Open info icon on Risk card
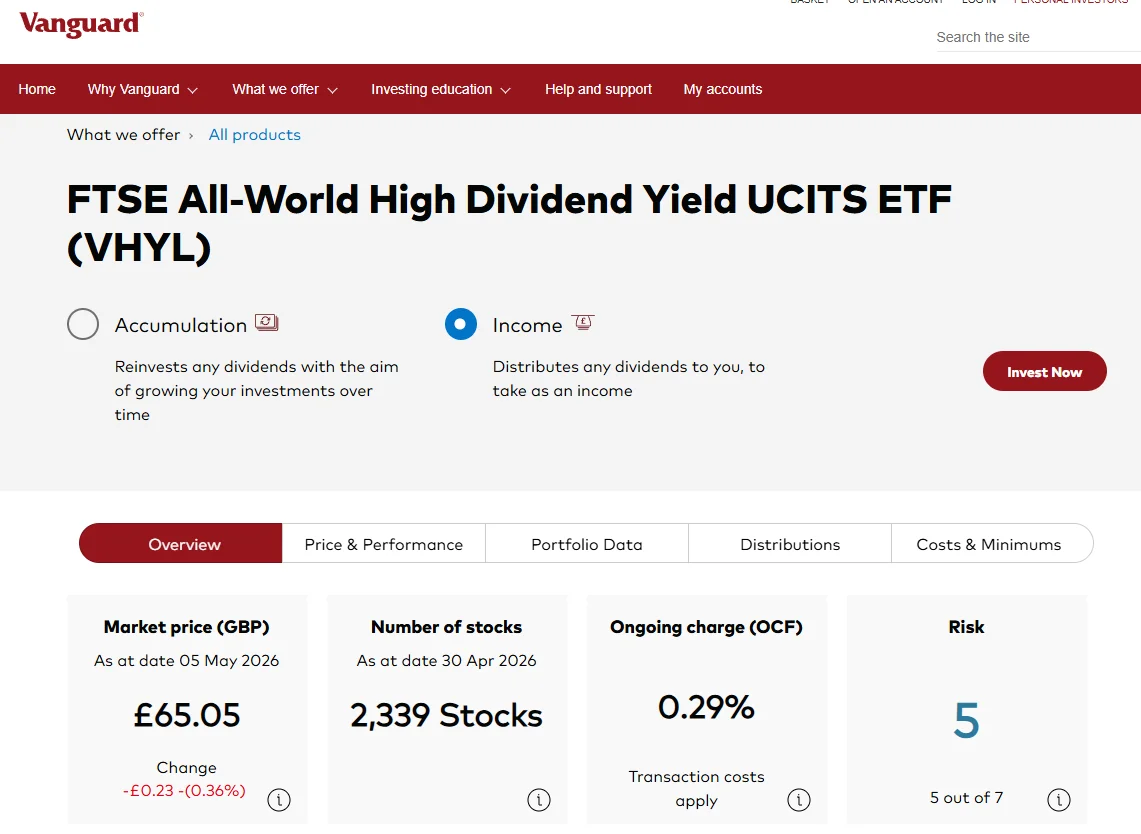This screenshot has height=834, width=1141. coord(1058,800)
